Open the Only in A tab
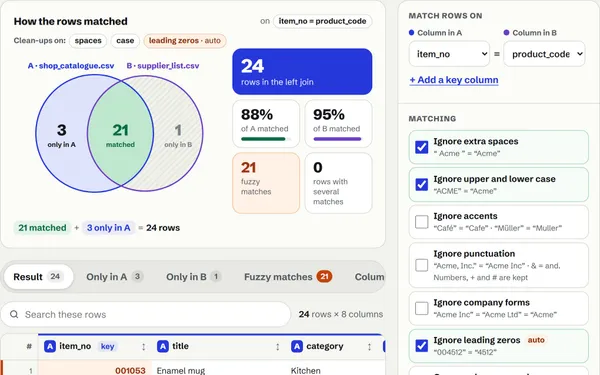Screen dimensions: 600x375 [114, 277]
